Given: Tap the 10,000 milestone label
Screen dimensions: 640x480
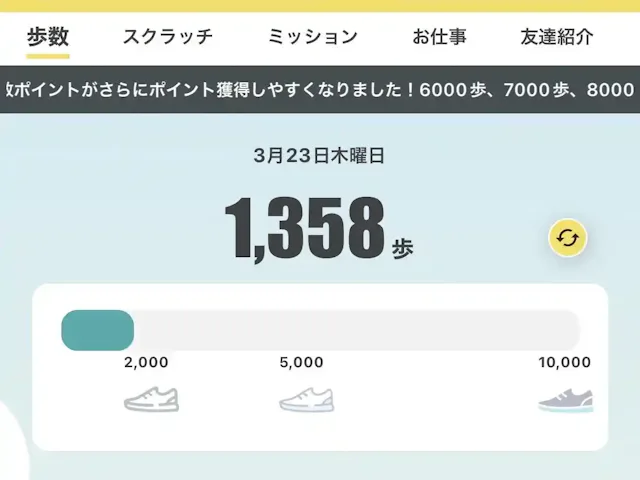Looking at the screenshot, I should 564,363.
